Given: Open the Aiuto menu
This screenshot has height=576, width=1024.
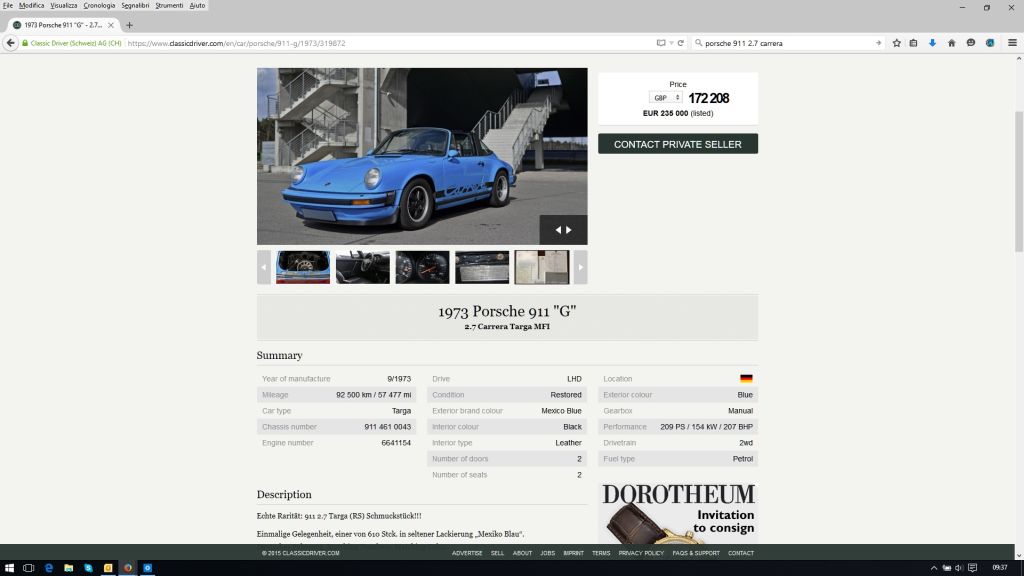Looking at the screenshot, I should point(197,5).
